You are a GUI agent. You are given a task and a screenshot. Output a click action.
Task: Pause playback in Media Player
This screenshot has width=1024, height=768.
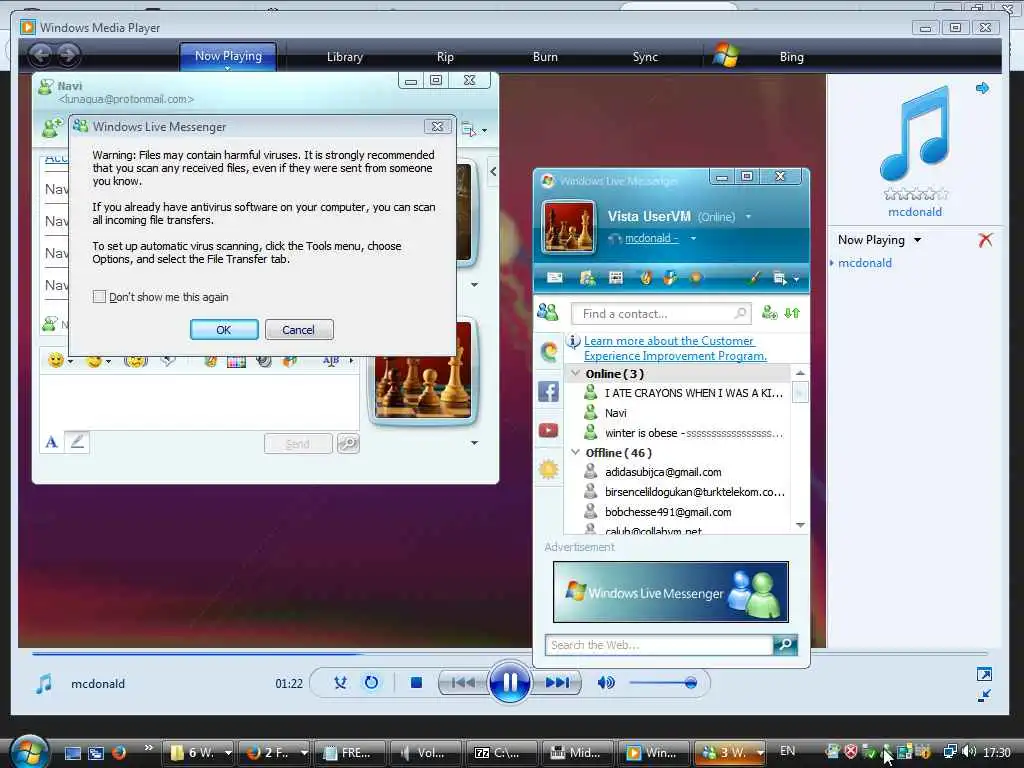point(509,682)
